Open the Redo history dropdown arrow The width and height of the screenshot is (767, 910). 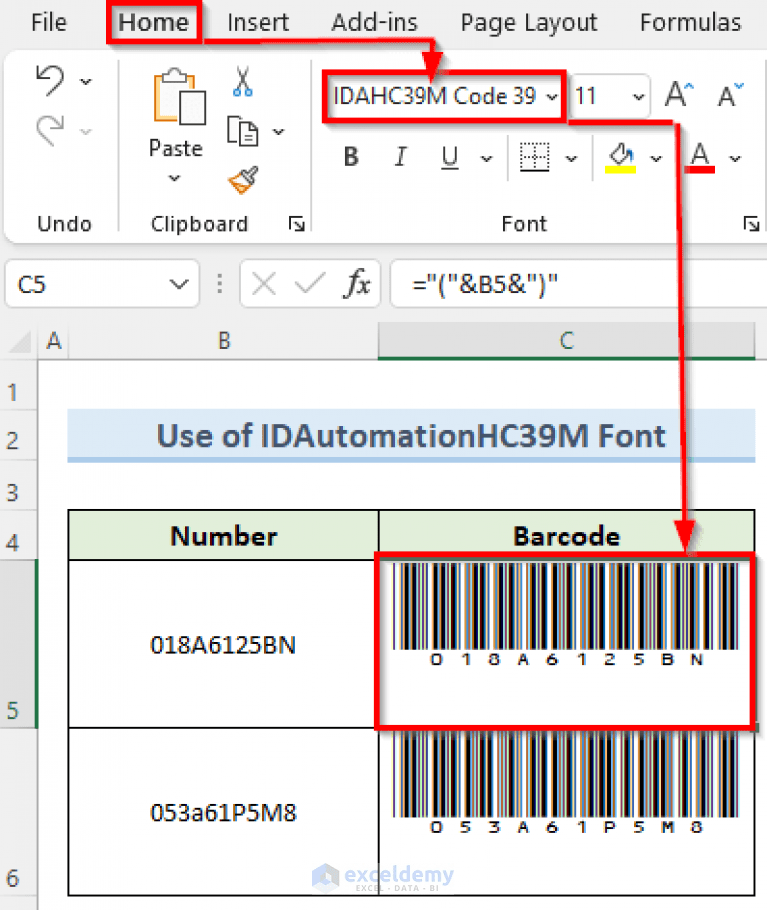point(86,132)
